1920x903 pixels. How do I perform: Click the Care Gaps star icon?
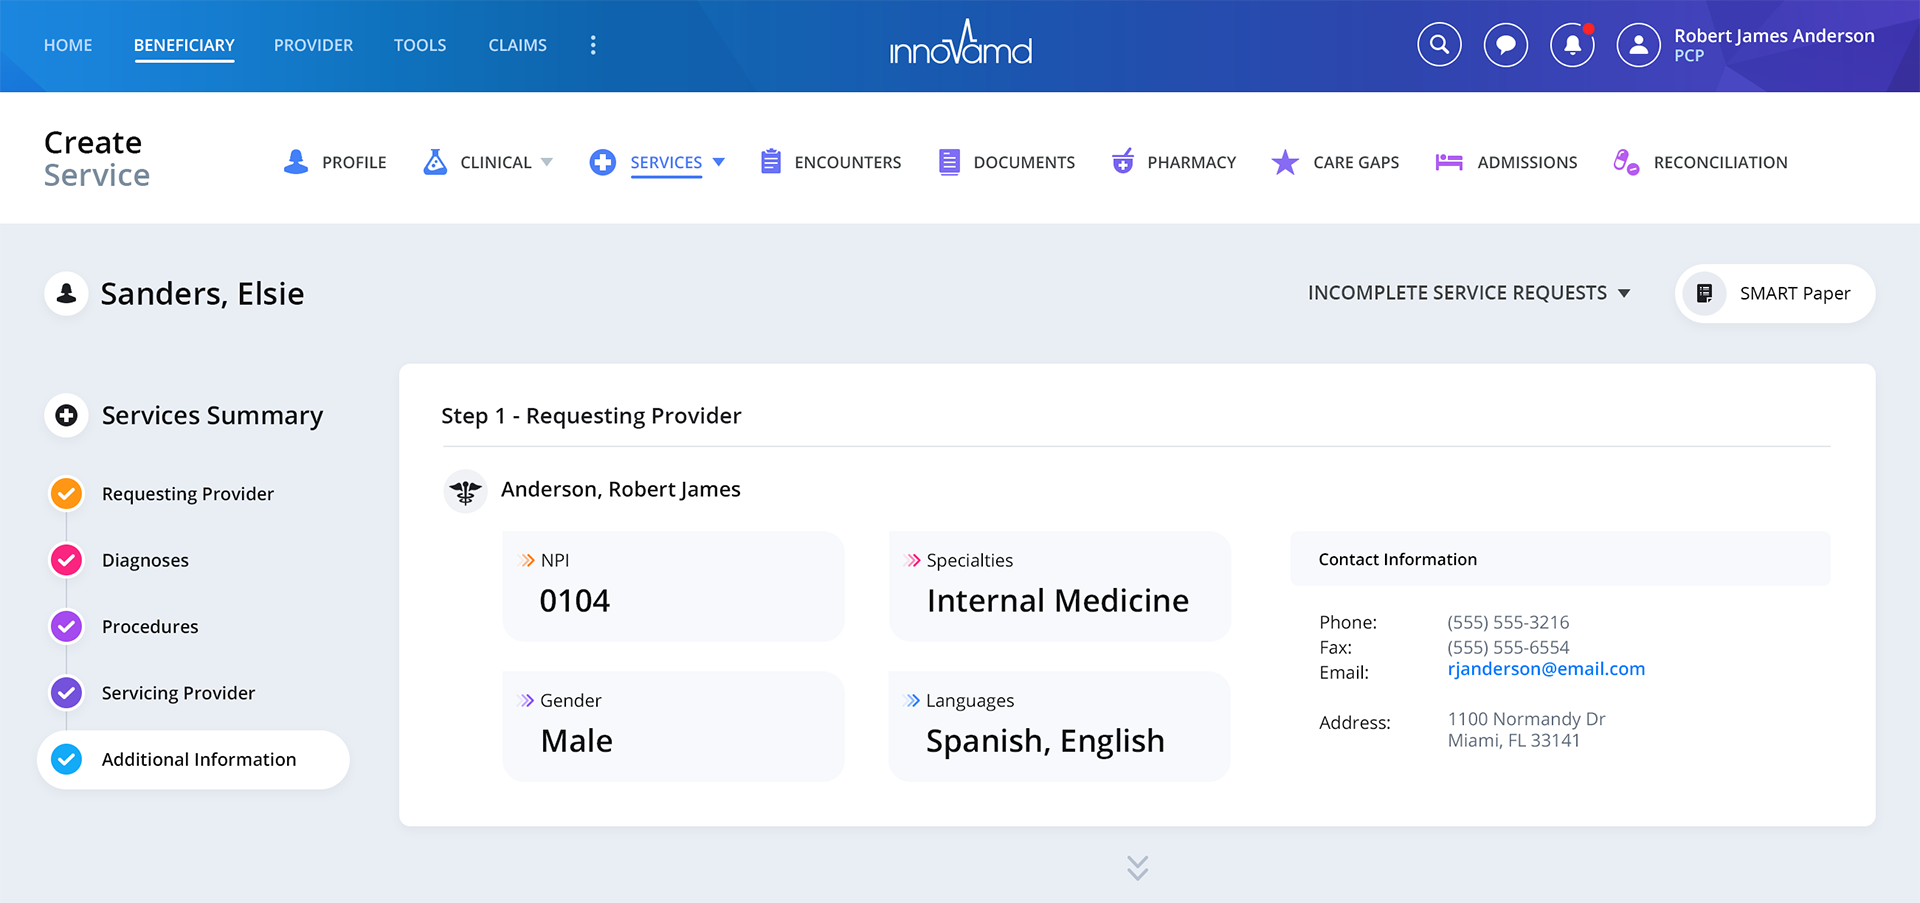click(1285, 162)
